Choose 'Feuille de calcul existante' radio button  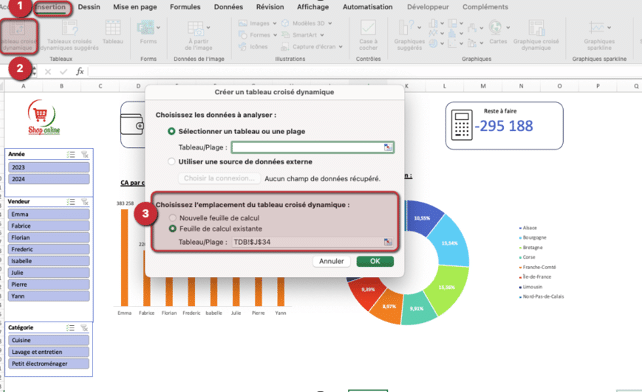pos(173,229)
